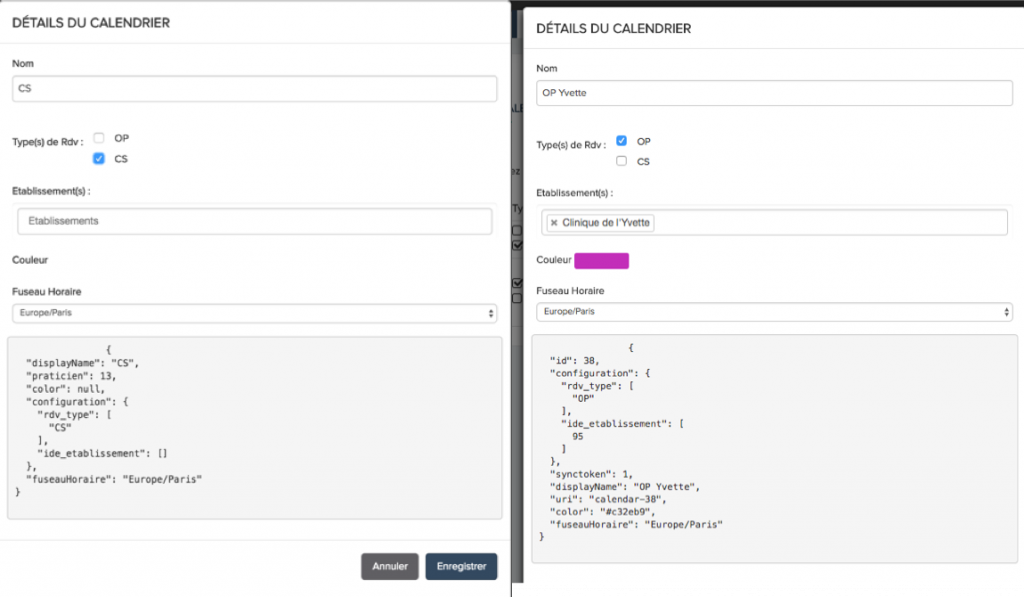This screenshot has width=1024, height=597.
Task: Click the "displayName": "CS" JSON line
Action: click(82, 363)
